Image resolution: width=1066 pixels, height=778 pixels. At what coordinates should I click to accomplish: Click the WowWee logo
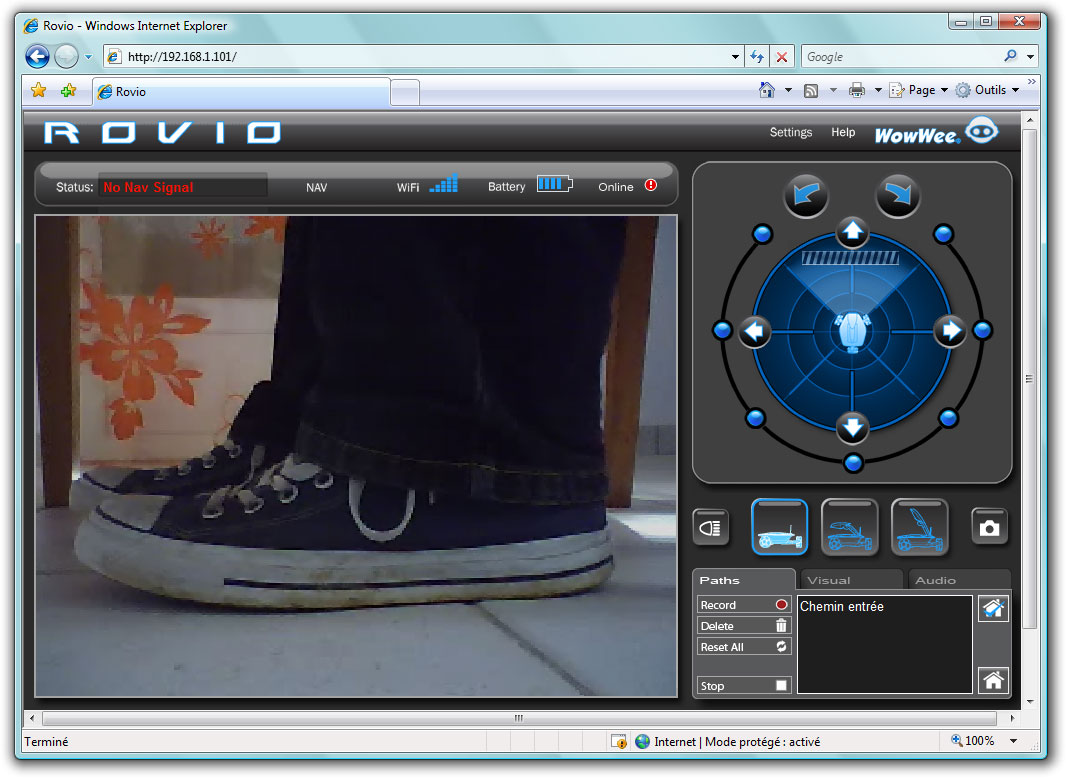pos(936,131)
